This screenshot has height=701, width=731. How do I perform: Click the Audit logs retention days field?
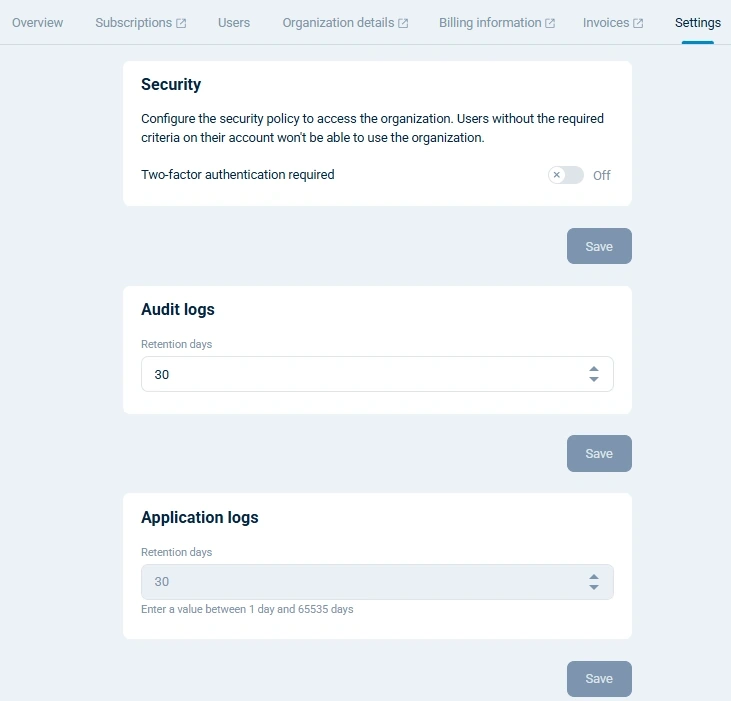point(360,374)
